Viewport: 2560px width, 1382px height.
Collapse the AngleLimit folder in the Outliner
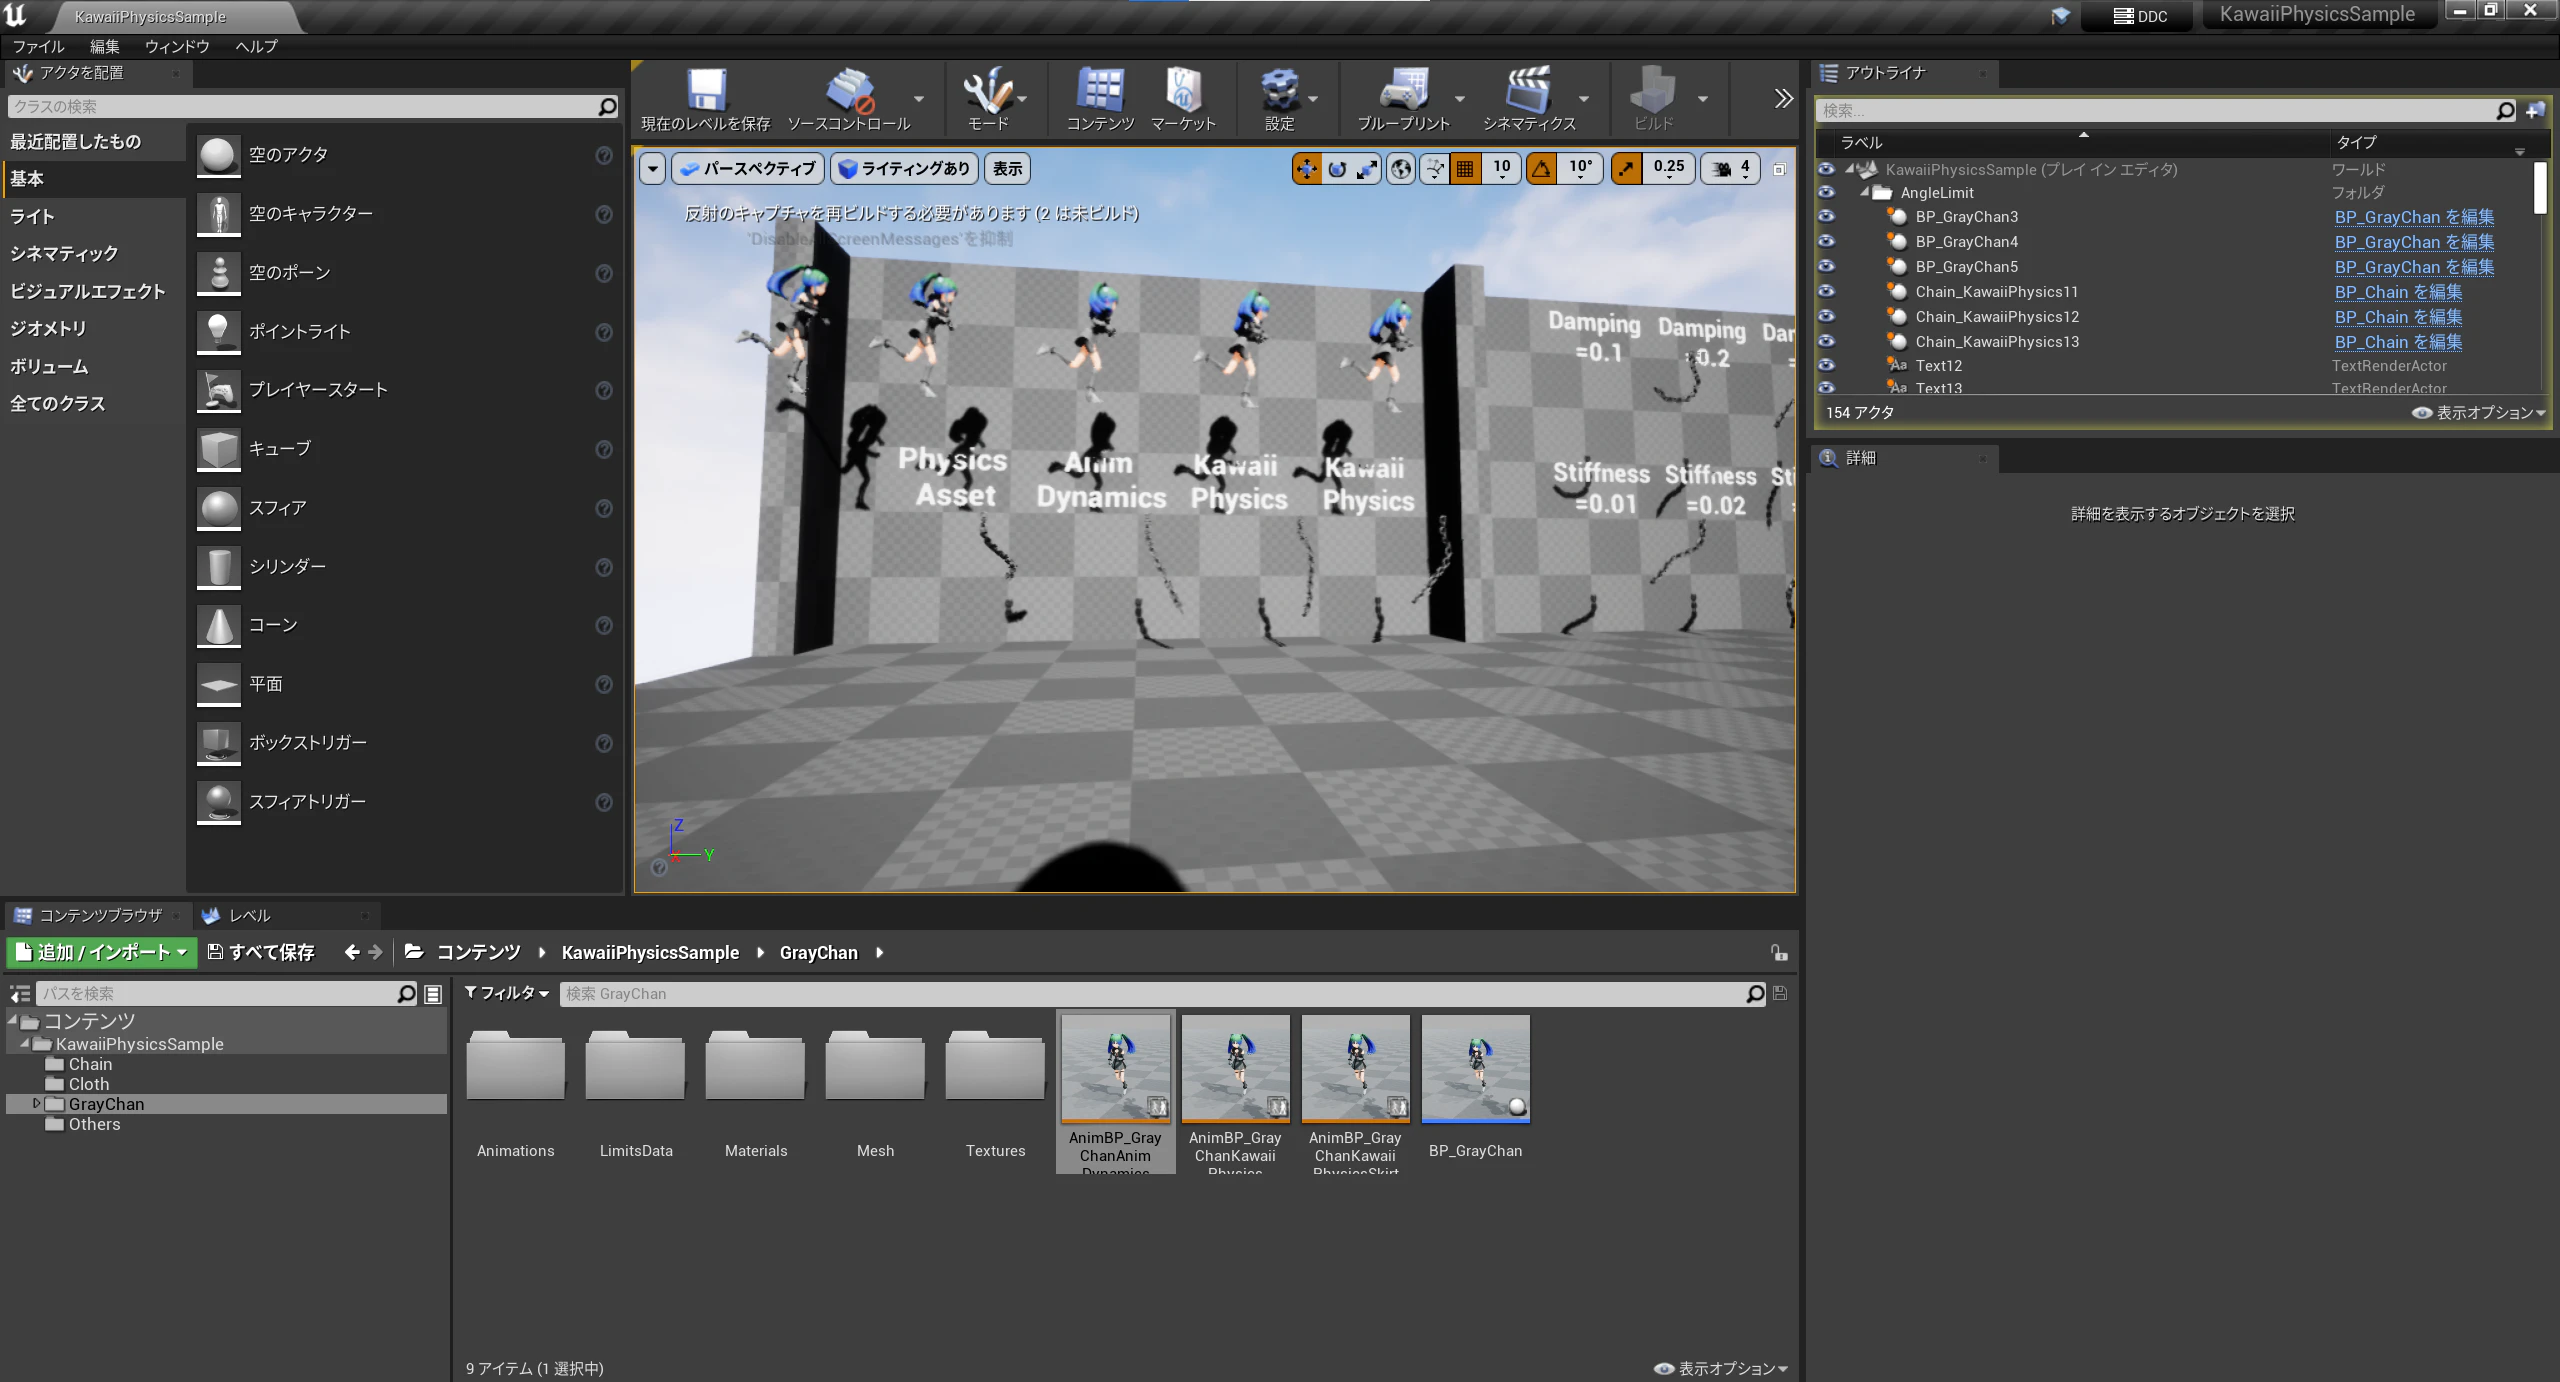[1864, 192]
